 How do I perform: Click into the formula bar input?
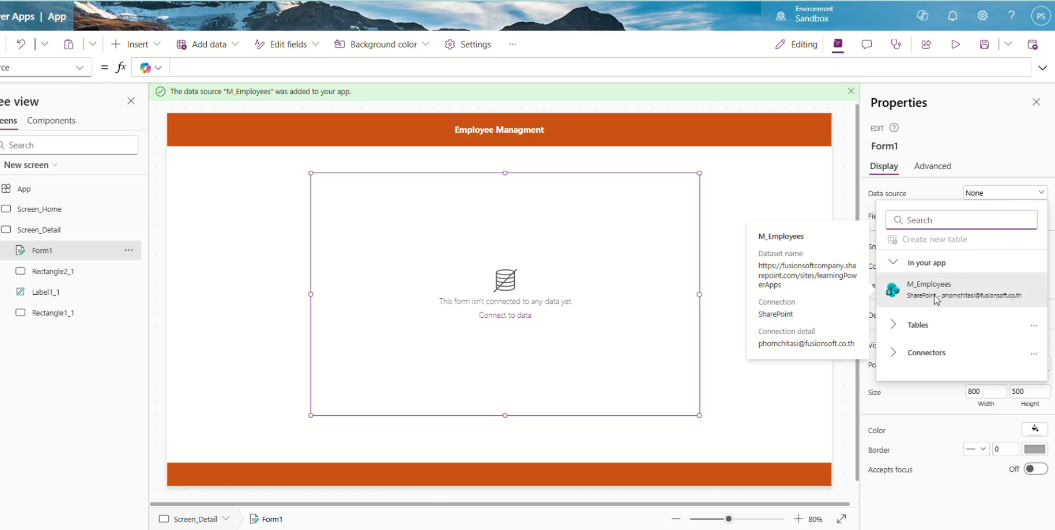pyautogui.click(x=599, y=67)
